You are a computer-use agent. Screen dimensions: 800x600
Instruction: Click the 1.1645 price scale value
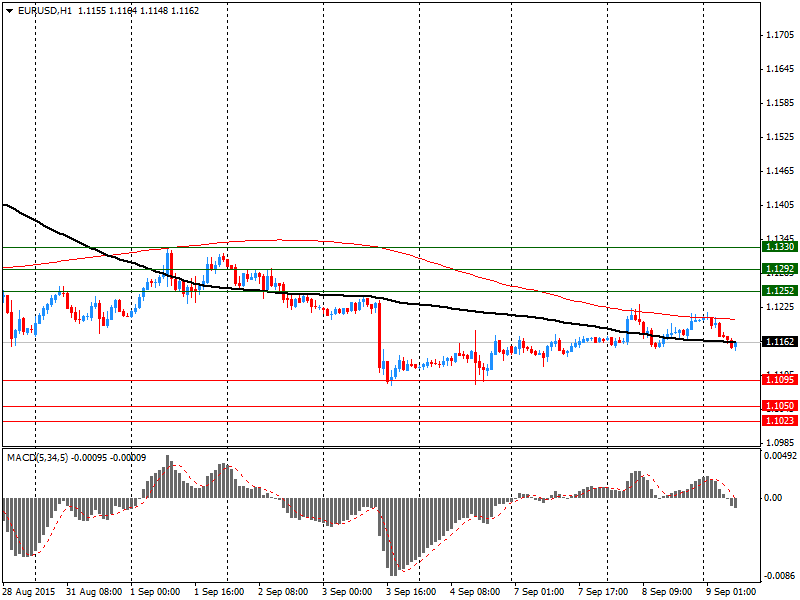pyautogui.click(x=780, y=69)
